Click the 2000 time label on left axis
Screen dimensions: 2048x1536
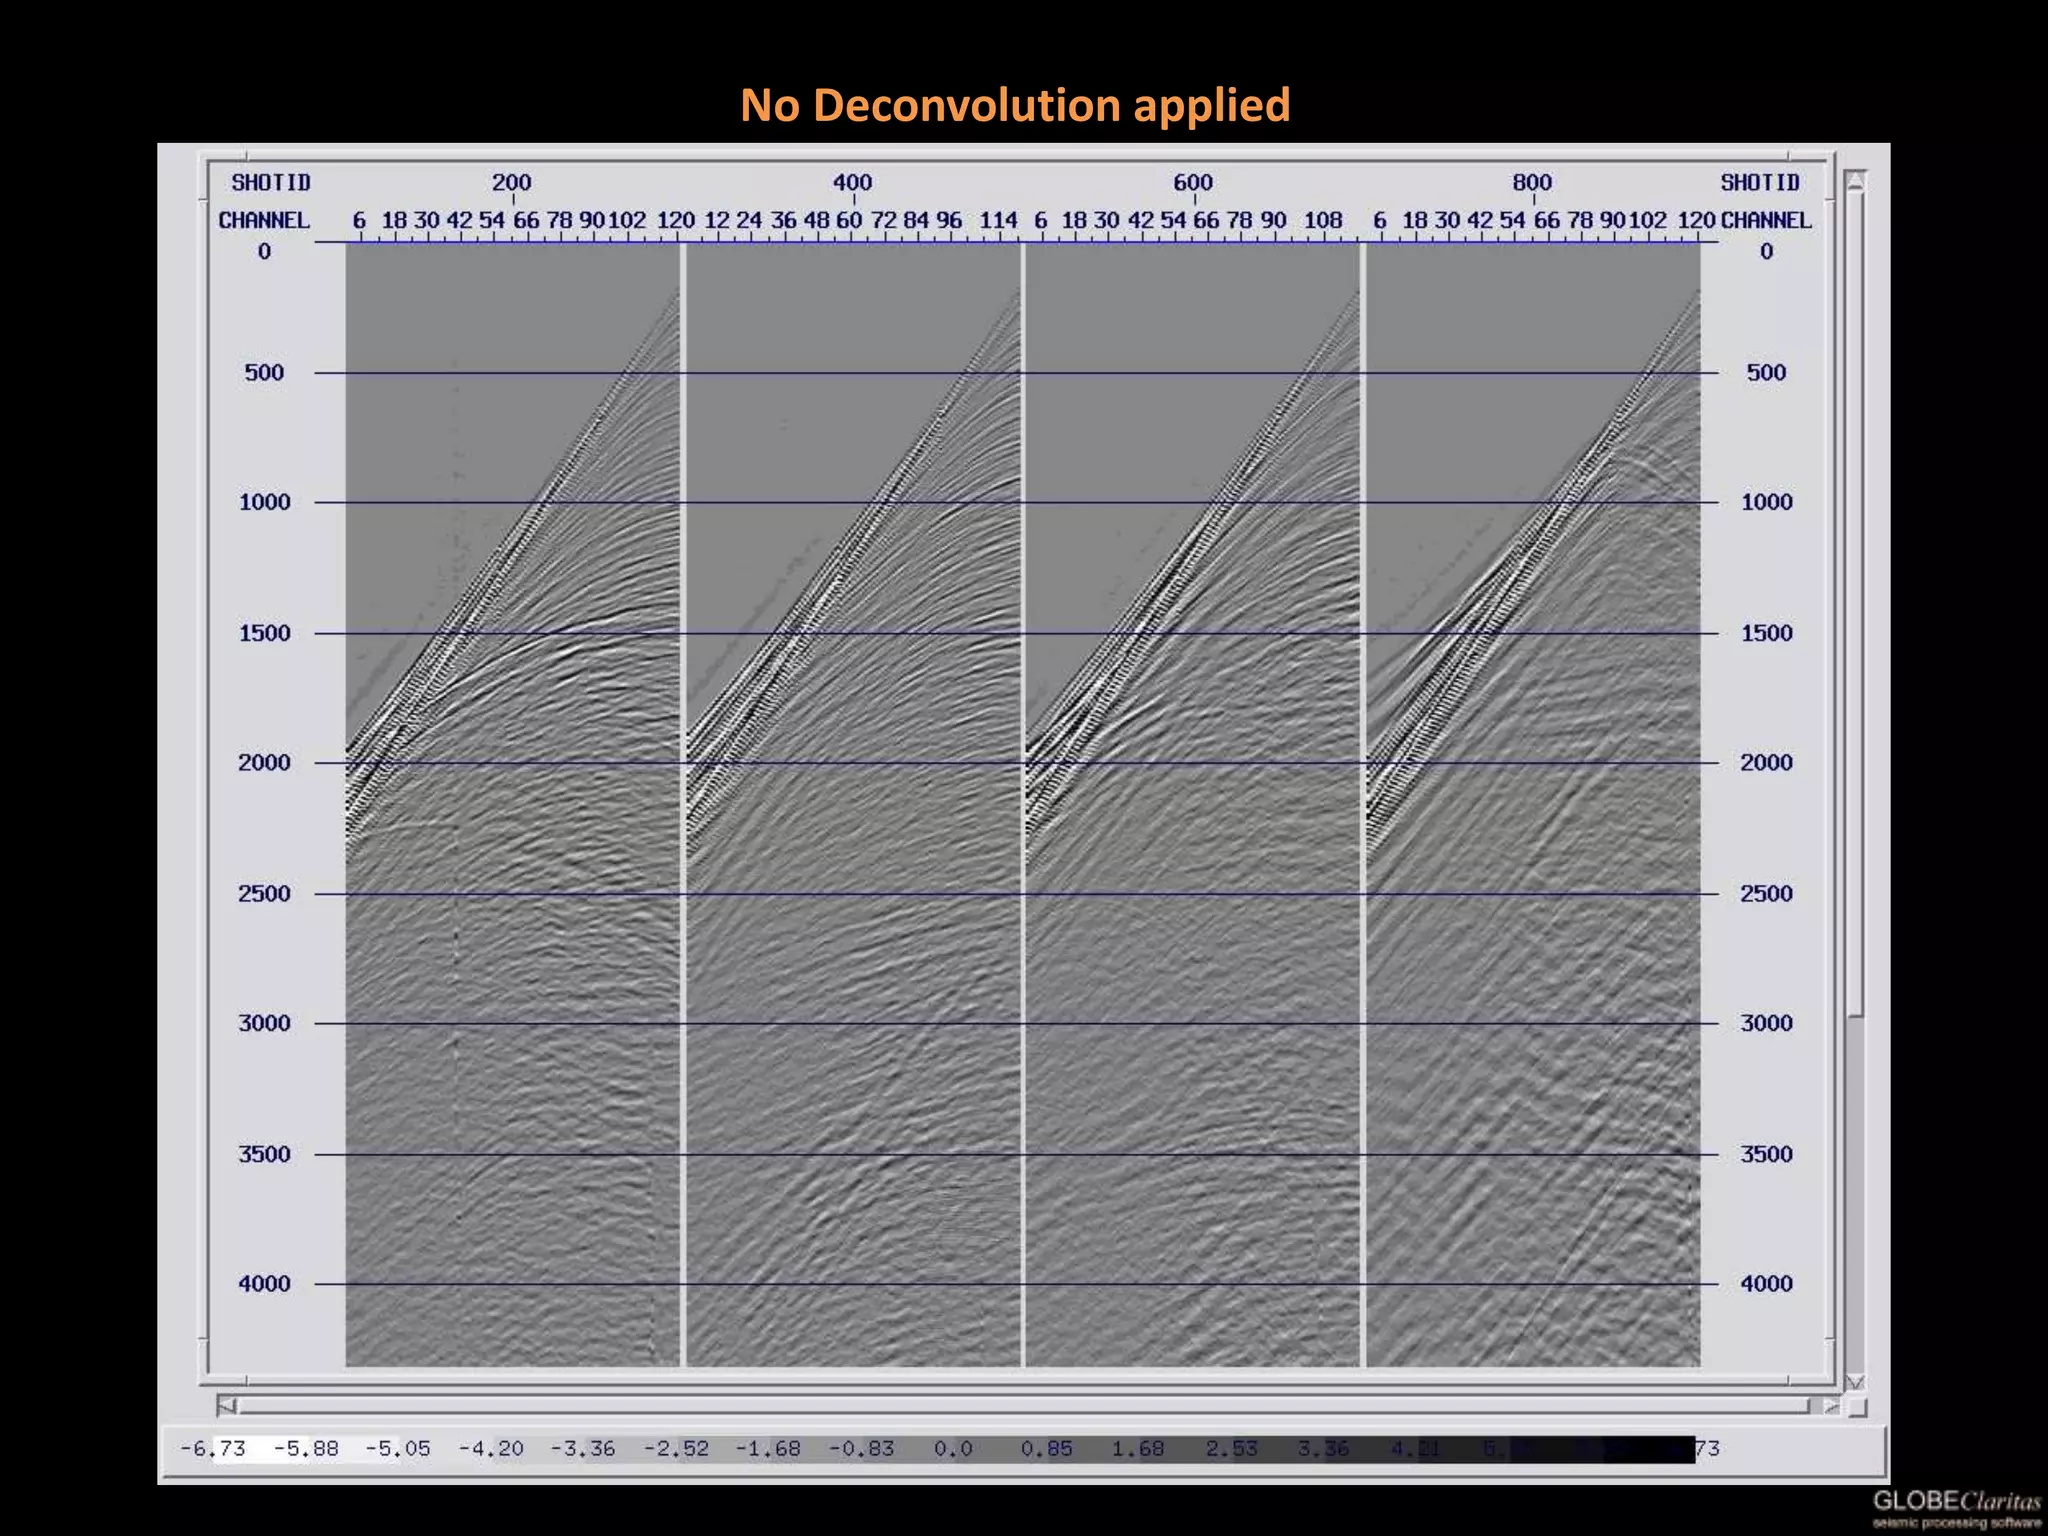point(264,763)
